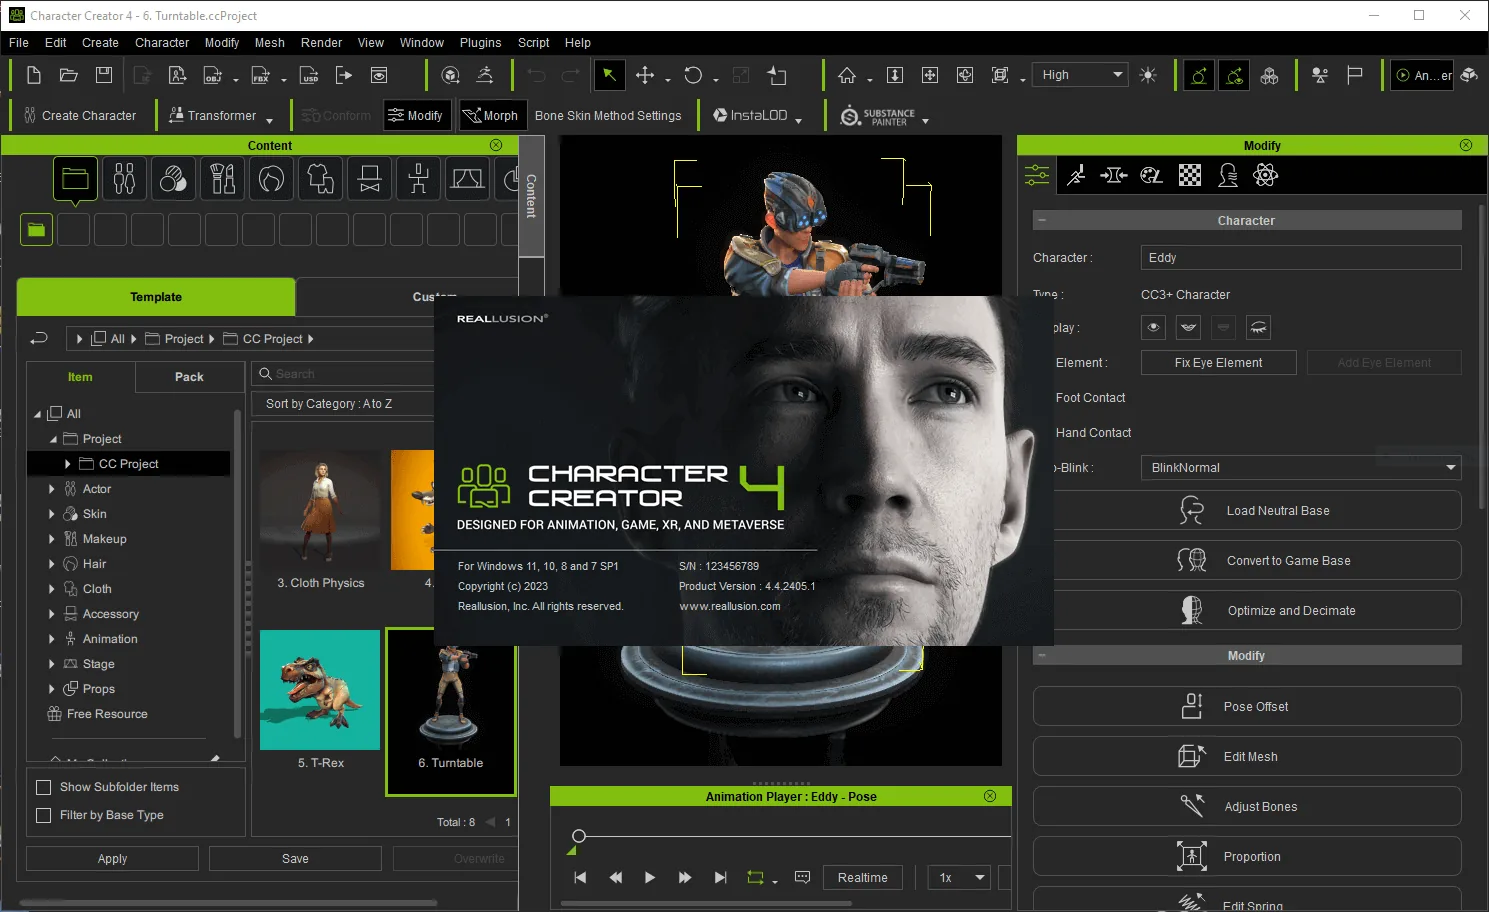Open the Actor category icon in Content panel

click(x=124, y=179)
